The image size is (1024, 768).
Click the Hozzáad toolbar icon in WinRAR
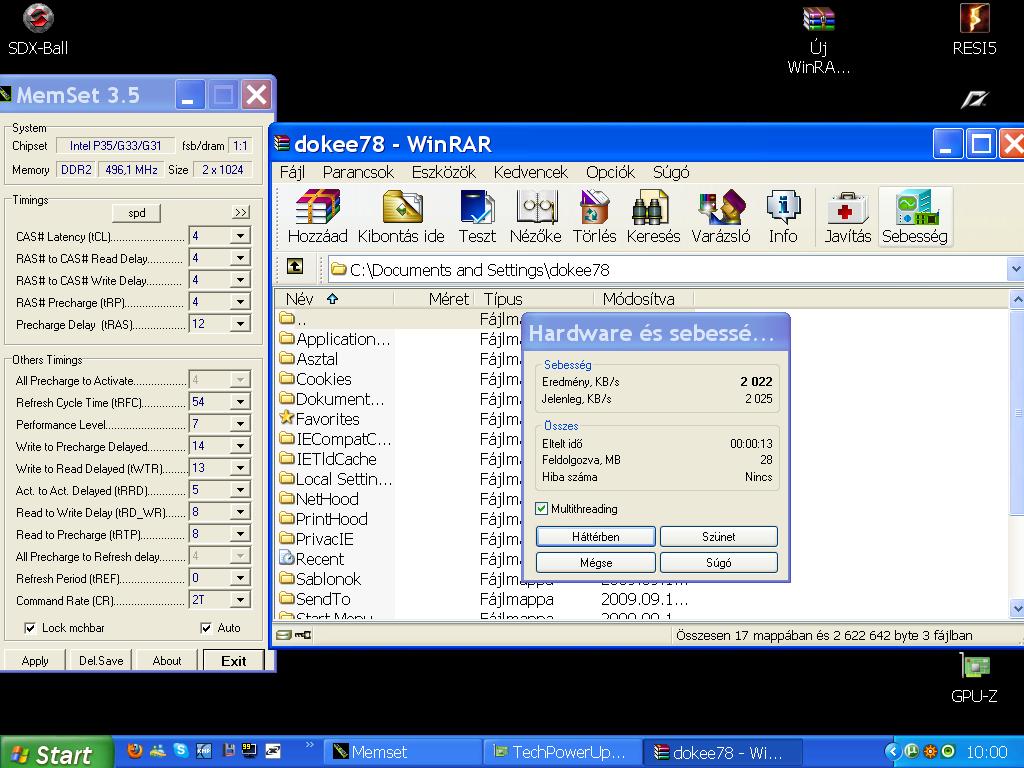pos(317,216)
